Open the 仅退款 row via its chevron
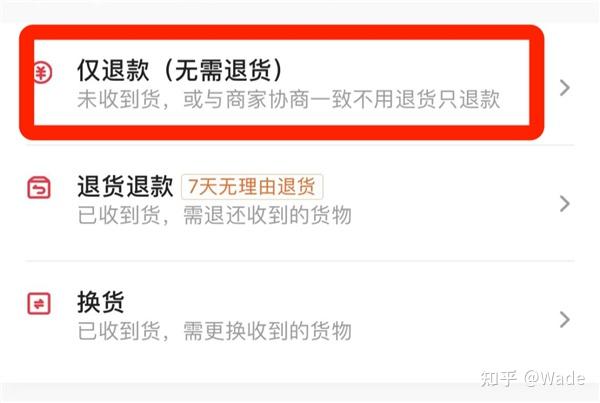This screenshot has height=403, width=600. [x=564, y=88]
